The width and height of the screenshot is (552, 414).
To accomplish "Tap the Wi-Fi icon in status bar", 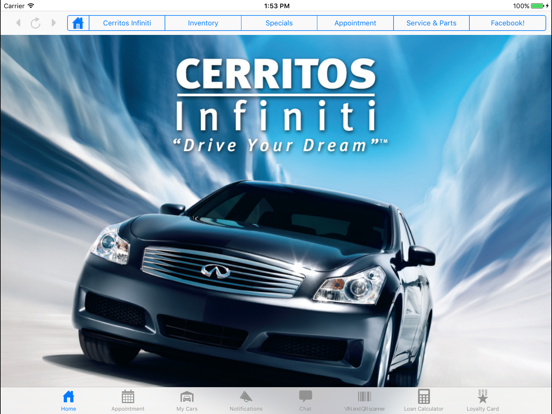I will click(x=31, y=6).
